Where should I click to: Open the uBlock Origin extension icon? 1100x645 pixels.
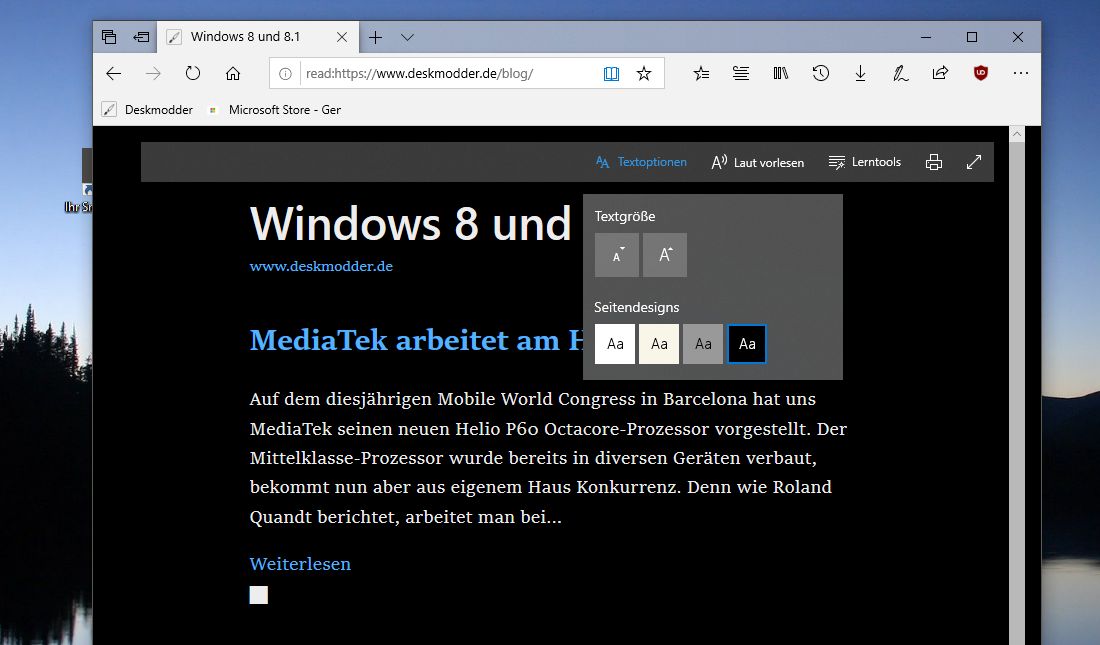click(981, 72)
